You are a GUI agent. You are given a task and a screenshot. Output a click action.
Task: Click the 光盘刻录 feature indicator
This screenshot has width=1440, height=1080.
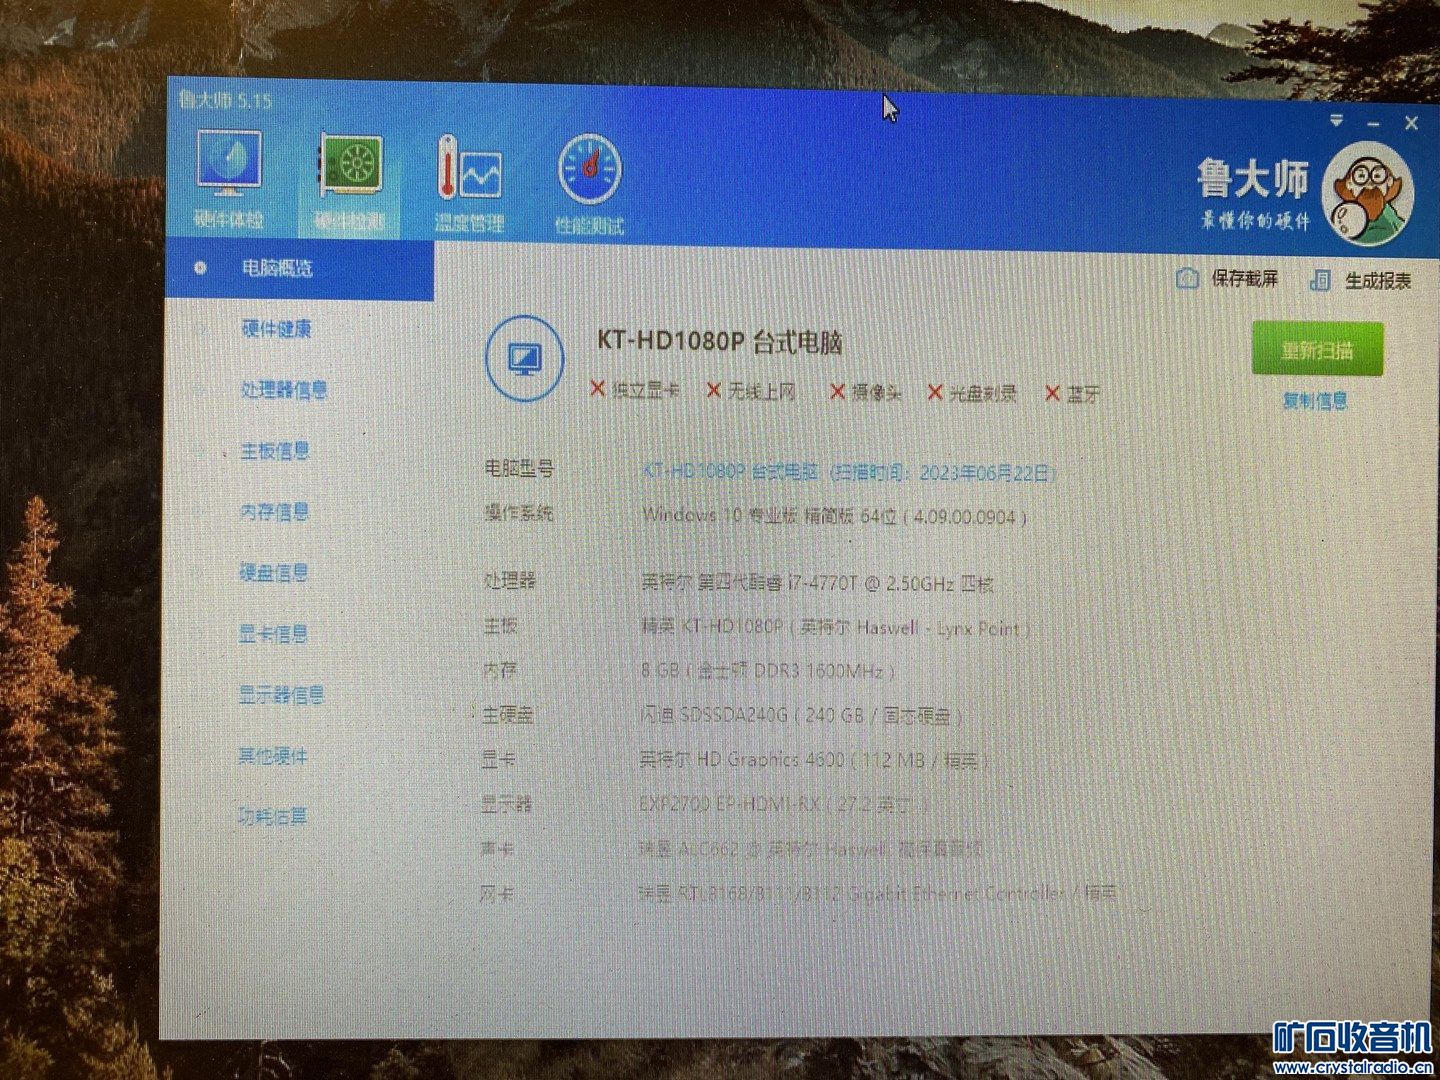pyautogui.click(x=972, y=394)
